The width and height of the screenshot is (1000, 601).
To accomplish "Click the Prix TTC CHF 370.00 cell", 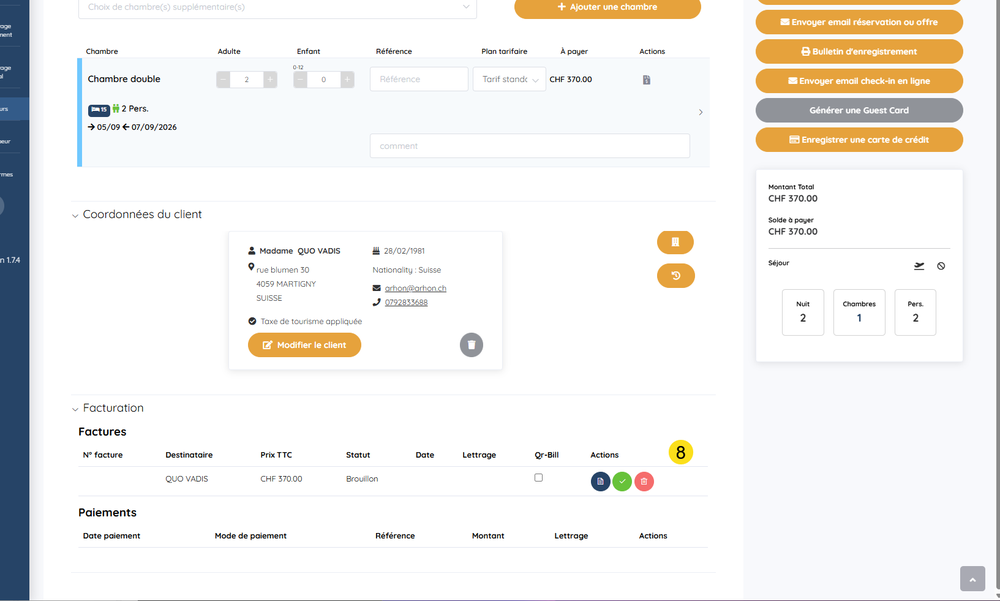I will pos(281,479).
